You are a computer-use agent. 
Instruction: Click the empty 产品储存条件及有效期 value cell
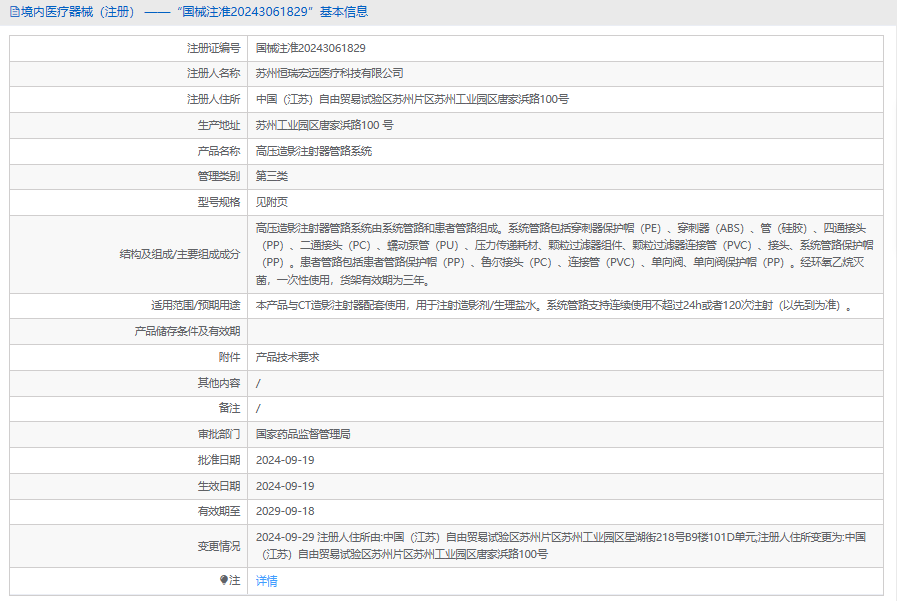(x=565, y=331)
